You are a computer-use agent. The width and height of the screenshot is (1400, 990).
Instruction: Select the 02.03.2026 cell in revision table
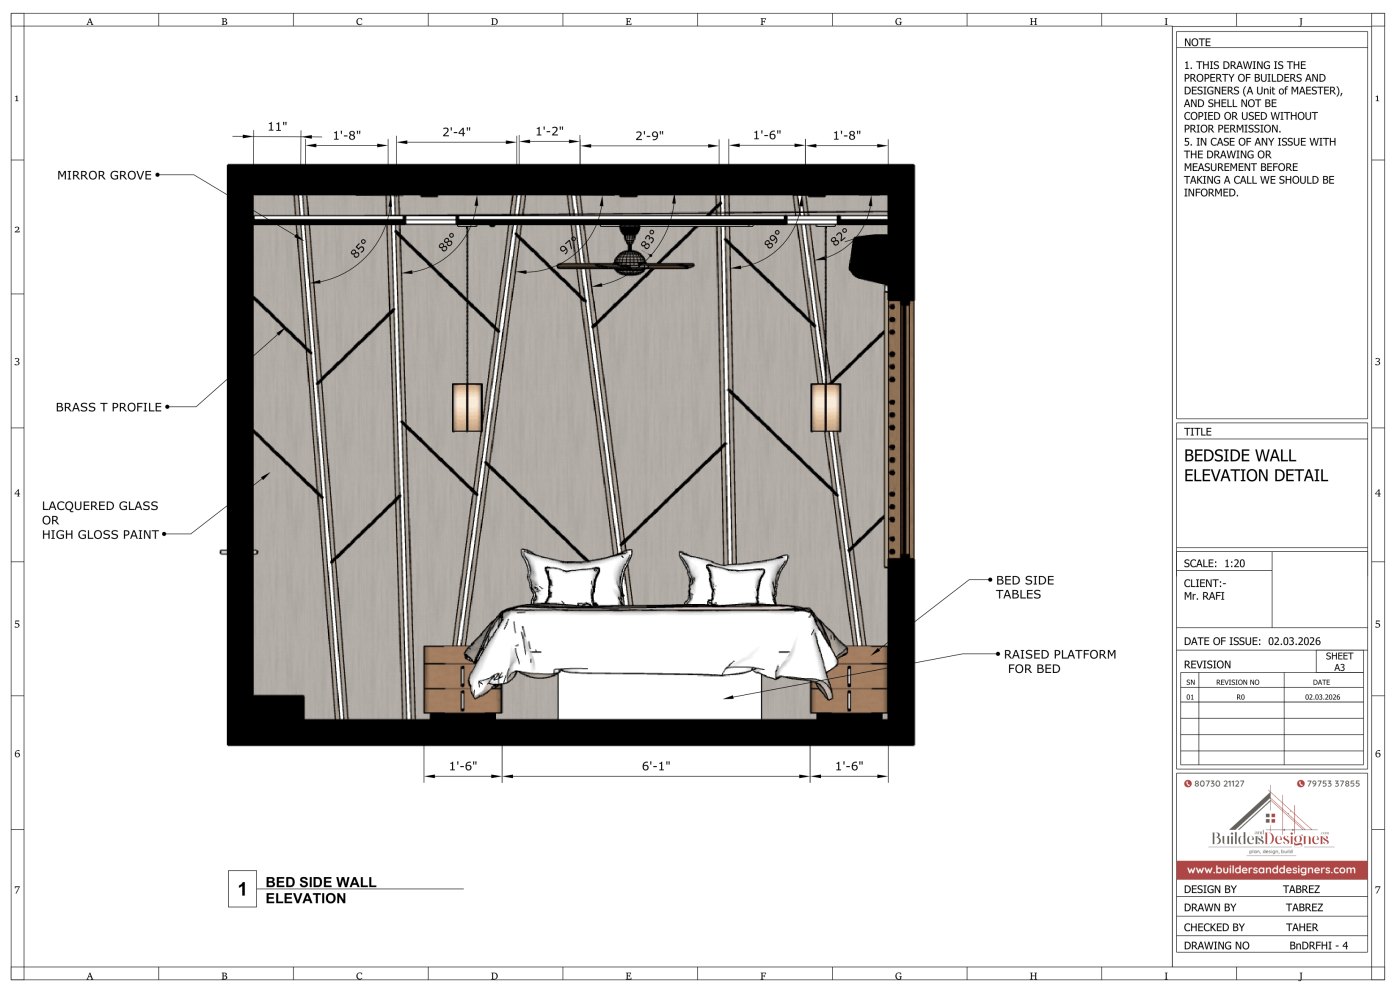point(1322,697)
